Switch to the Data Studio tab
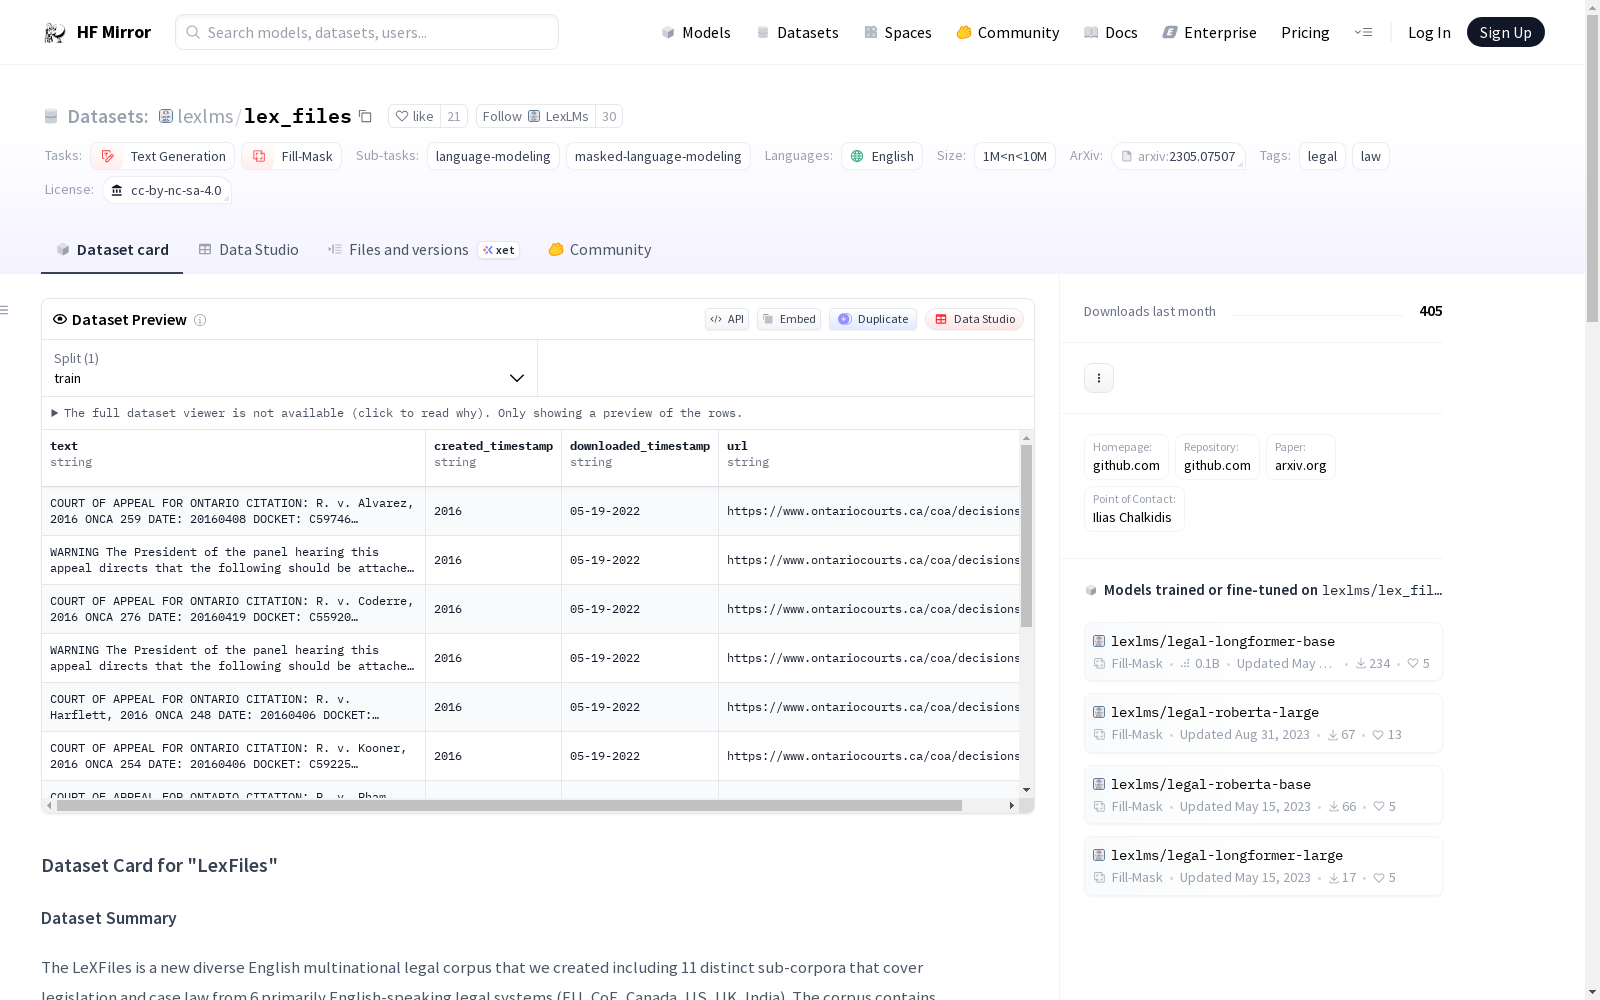 [x=249, y=250]
